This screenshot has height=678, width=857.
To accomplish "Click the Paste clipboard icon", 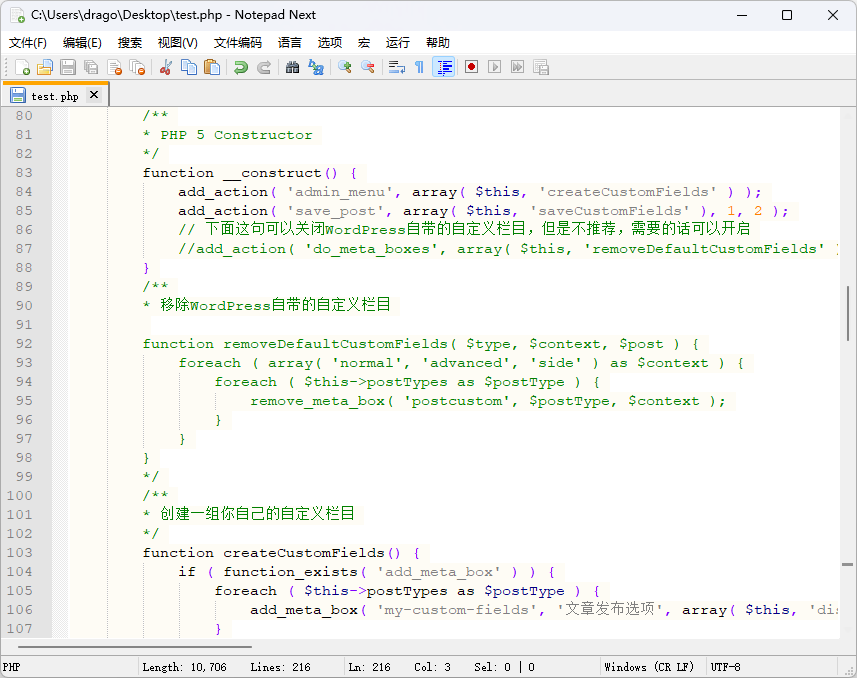I will [212, 67].
